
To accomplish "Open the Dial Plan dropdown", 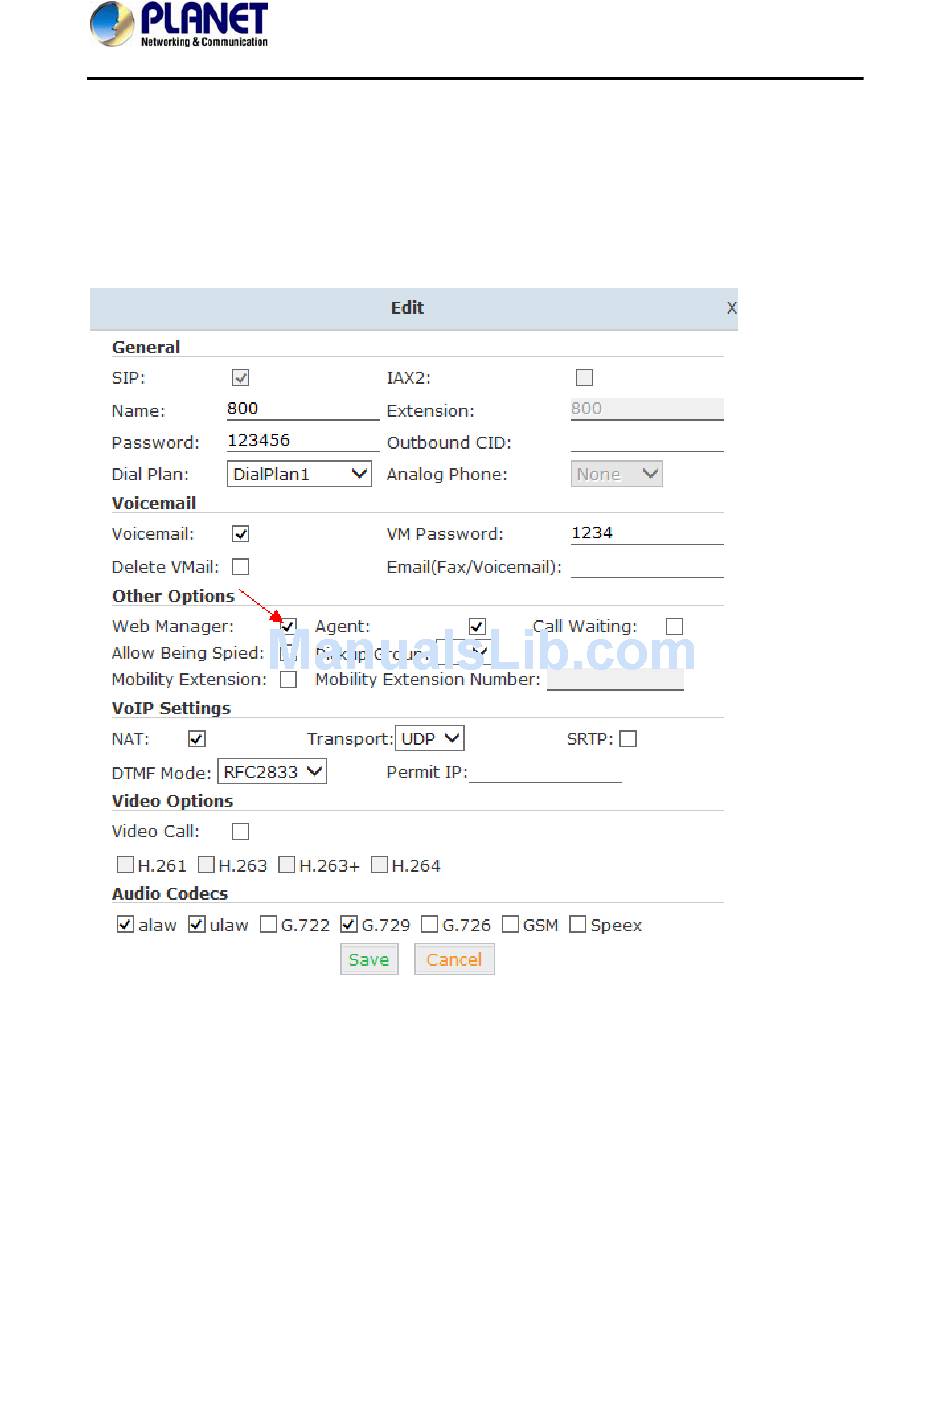I will (x=300, y=474).
